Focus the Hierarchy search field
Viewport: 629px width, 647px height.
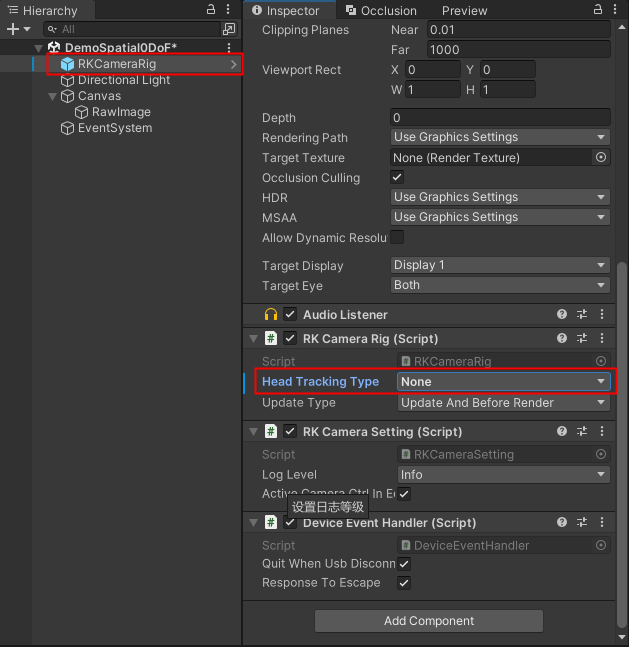(x=132, y=29)
